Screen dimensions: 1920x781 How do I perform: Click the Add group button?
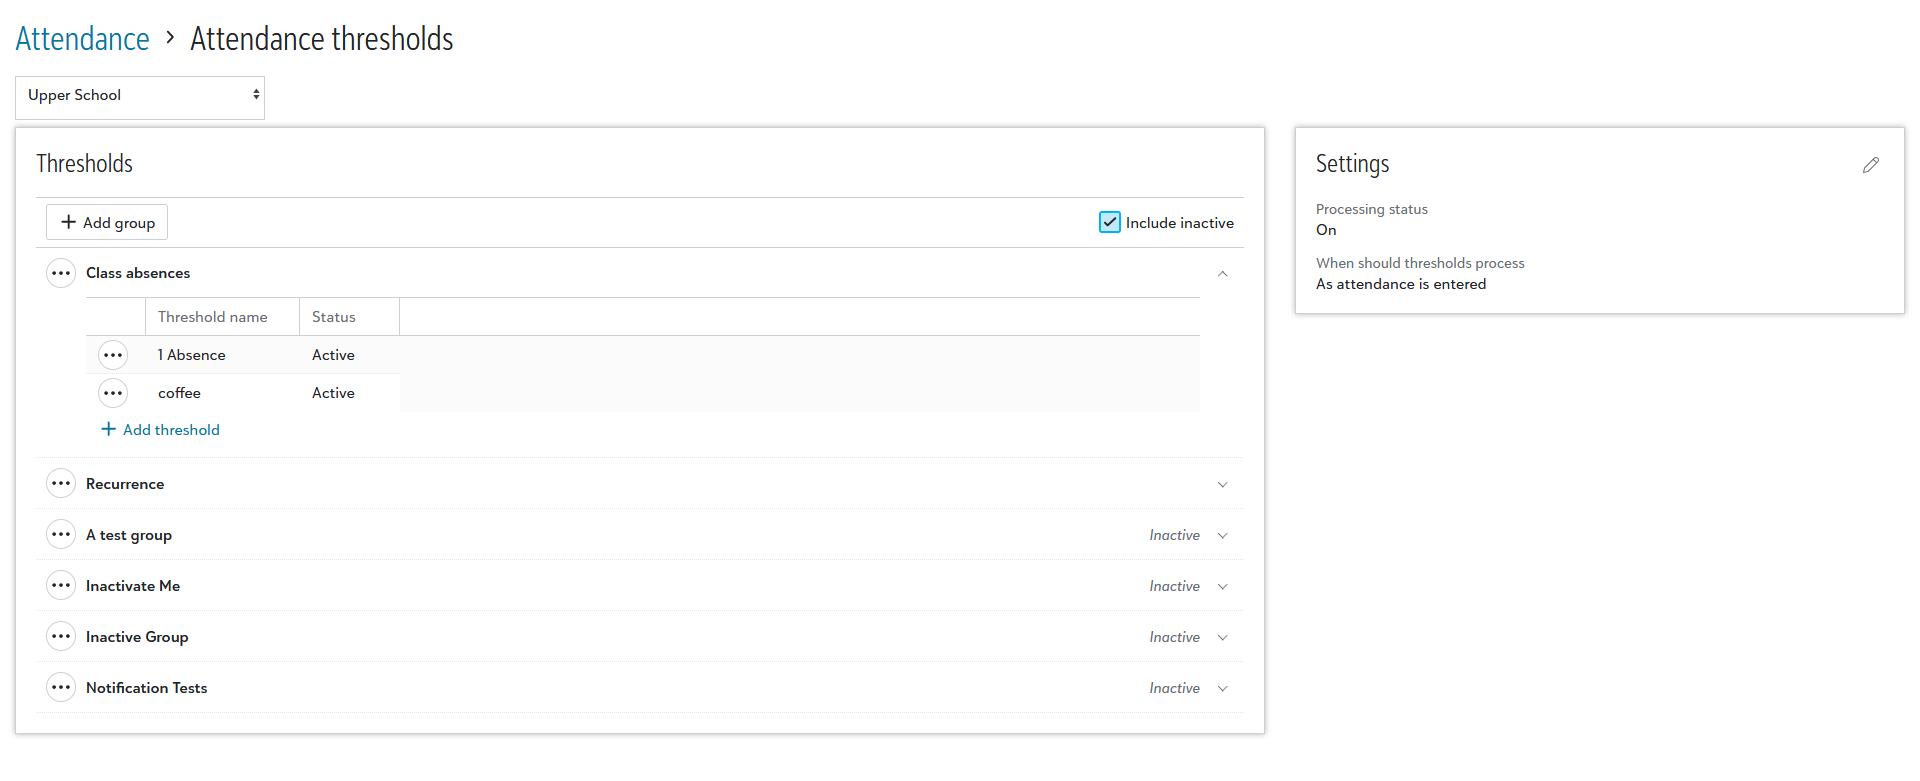pyautogui.click(x=107, y=222)
